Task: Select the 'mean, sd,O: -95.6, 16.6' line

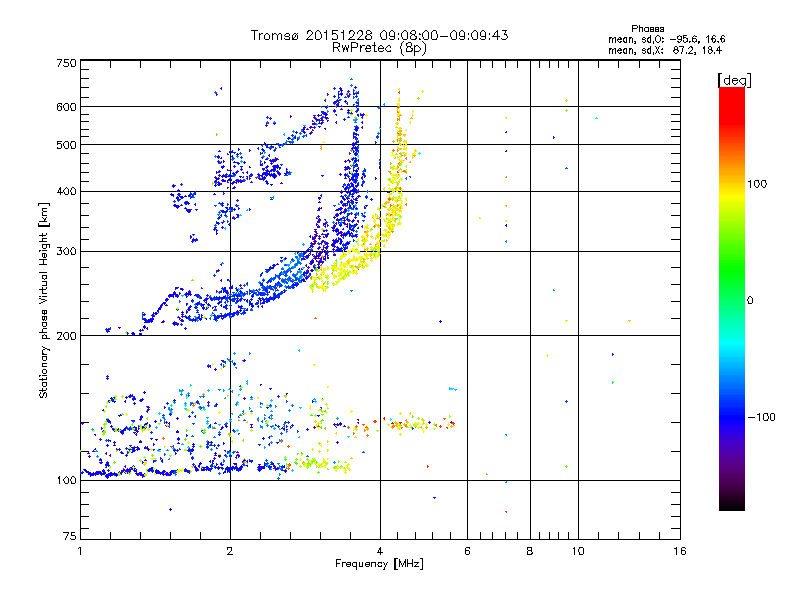Action: point(666,39)
